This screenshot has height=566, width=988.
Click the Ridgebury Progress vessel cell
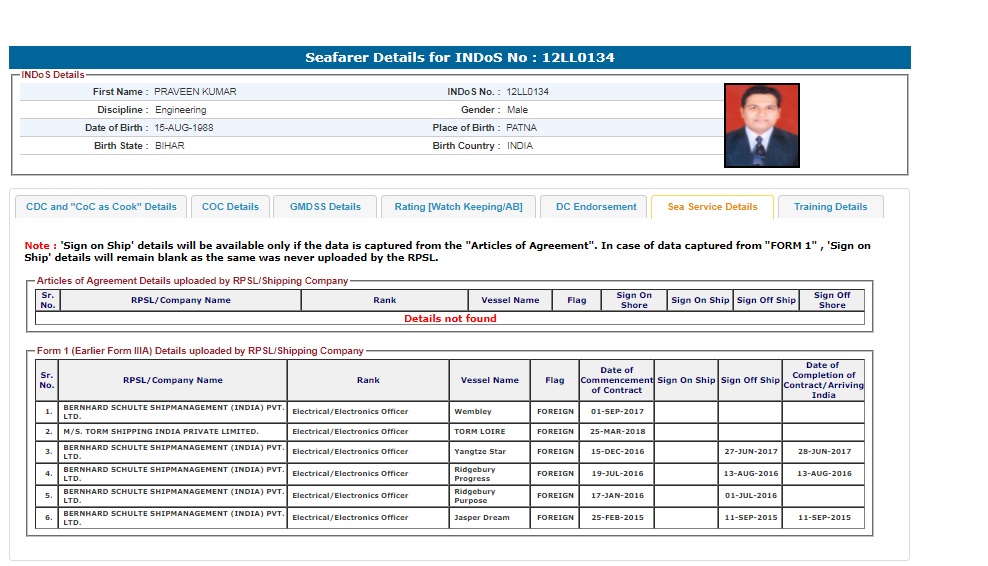489,474
